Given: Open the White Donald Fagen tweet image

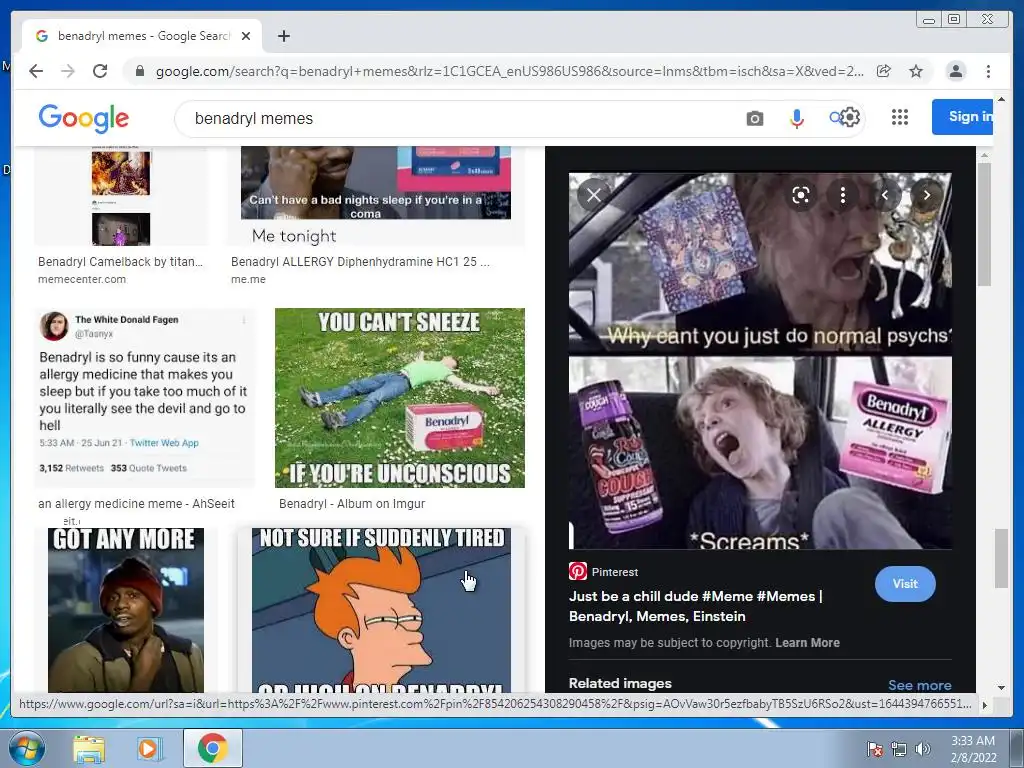Looking at the screenshot, I should click(144, 398).
